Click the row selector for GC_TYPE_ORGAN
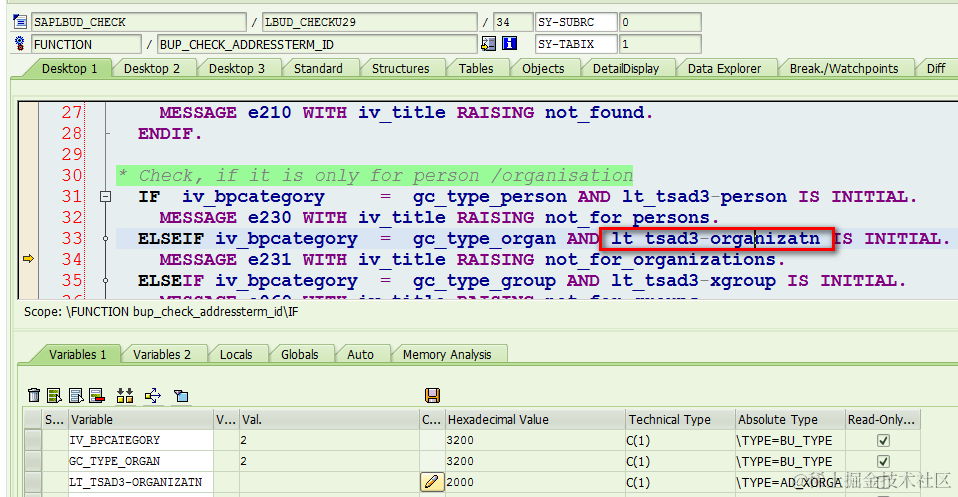The image size is (958, 497). (x=33, y=461)
